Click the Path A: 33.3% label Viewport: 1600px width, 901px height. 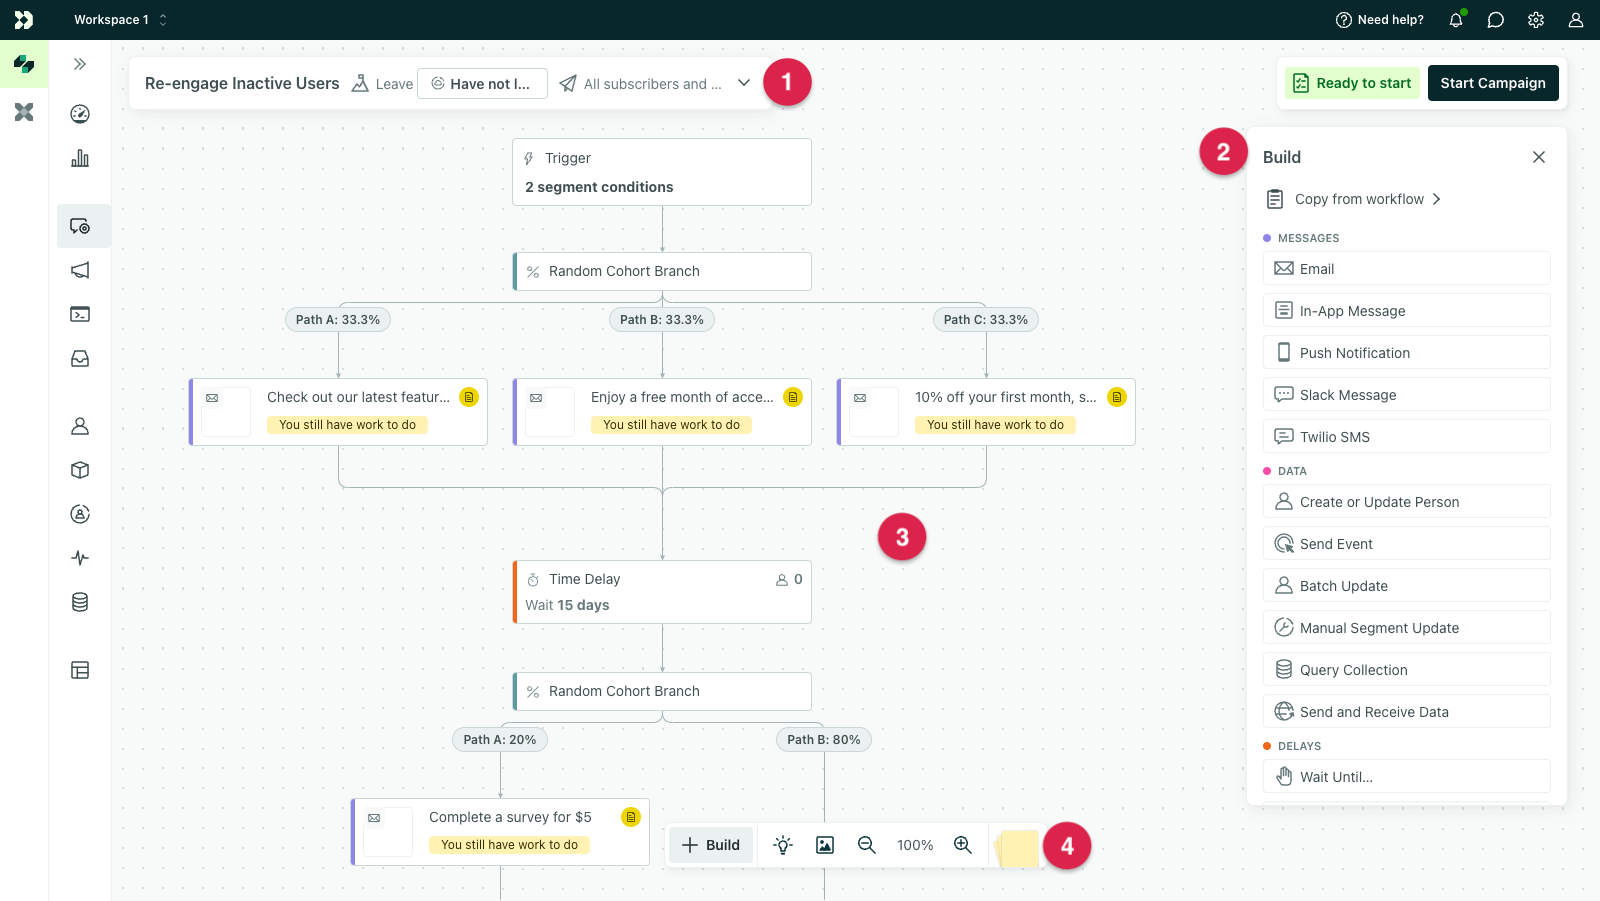click(338, 320)
